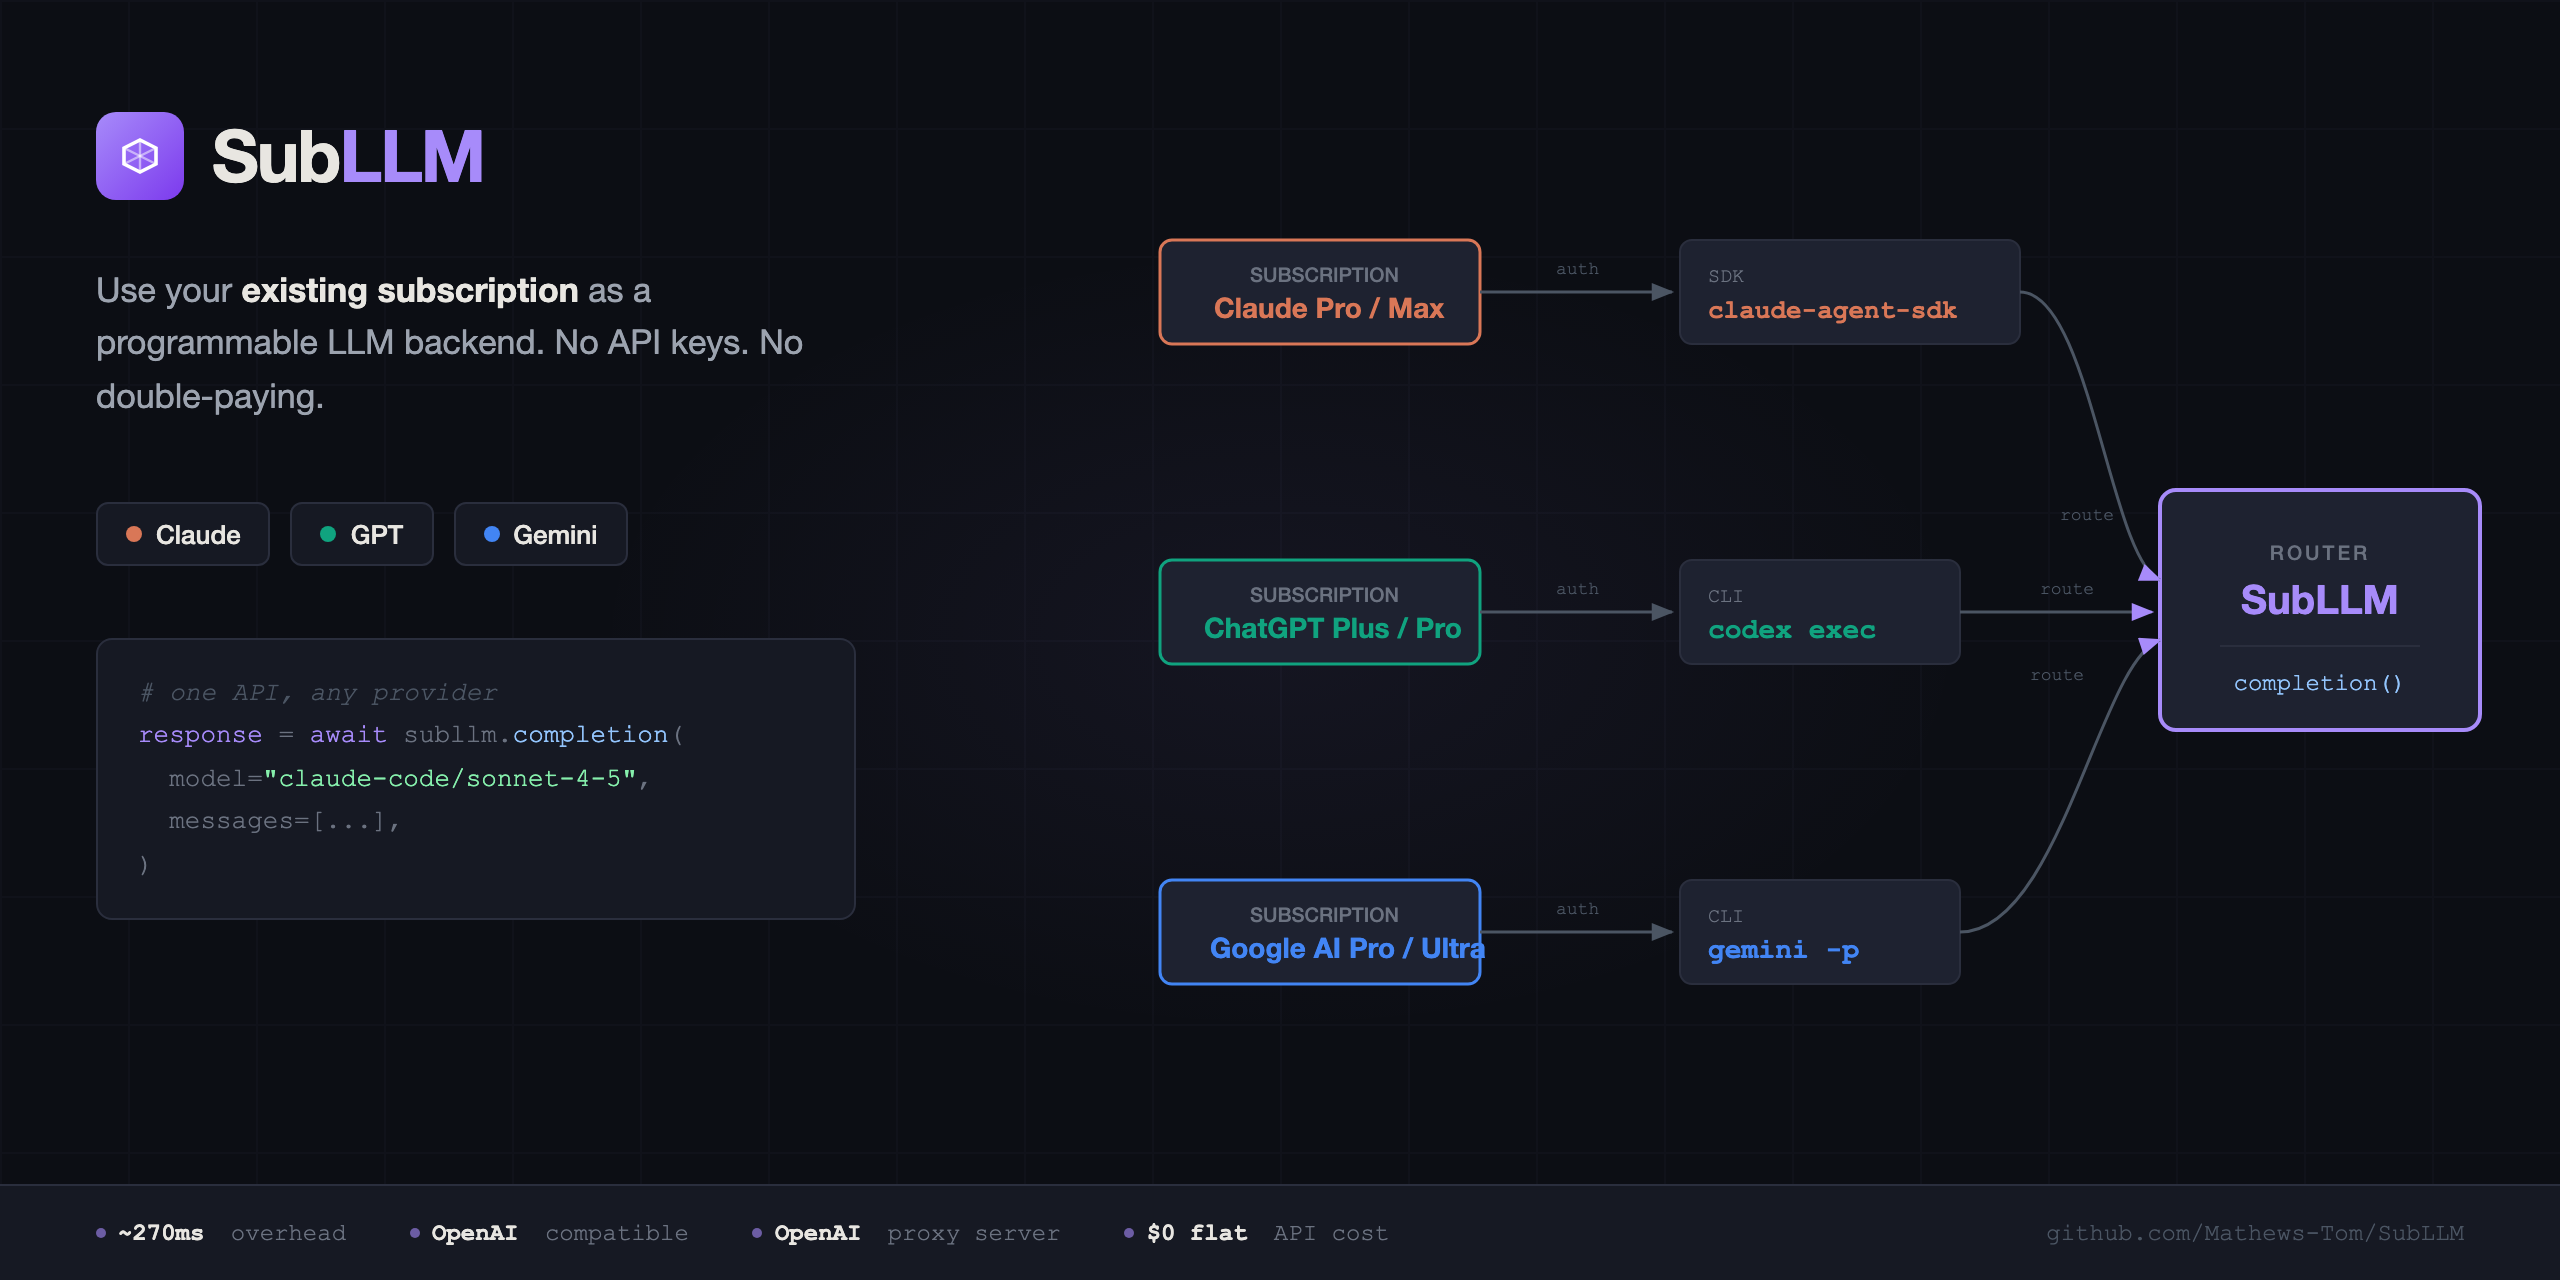Click the ChatGPT Plus / Pro subscription box
2560x1280 pixels.
tap(1320, 612)
